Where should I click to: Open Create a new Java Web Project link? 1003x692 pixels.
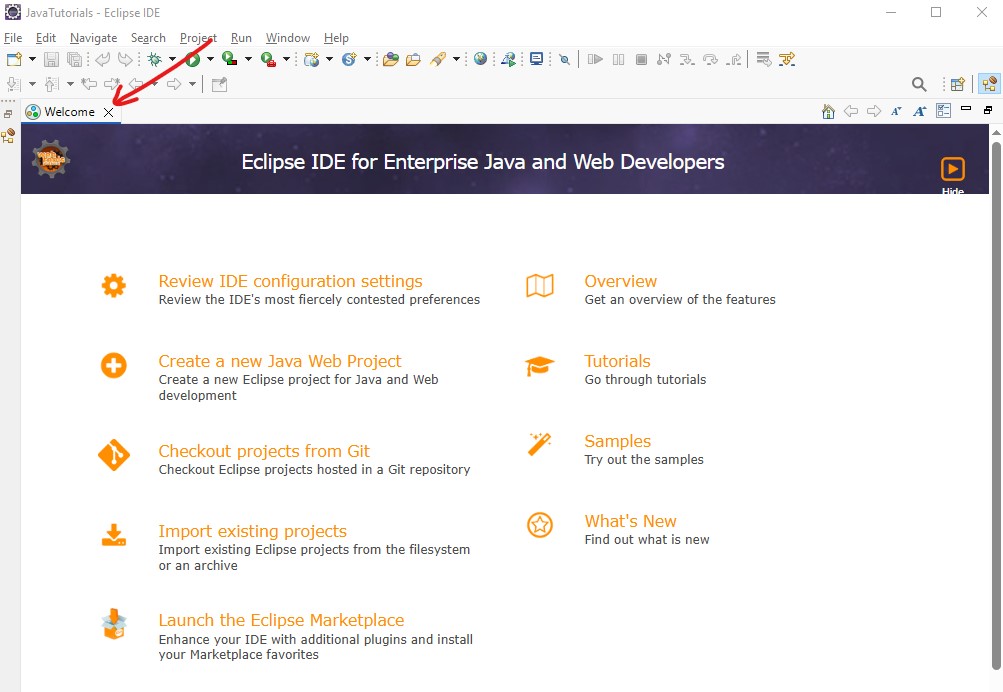coord(280,361)
